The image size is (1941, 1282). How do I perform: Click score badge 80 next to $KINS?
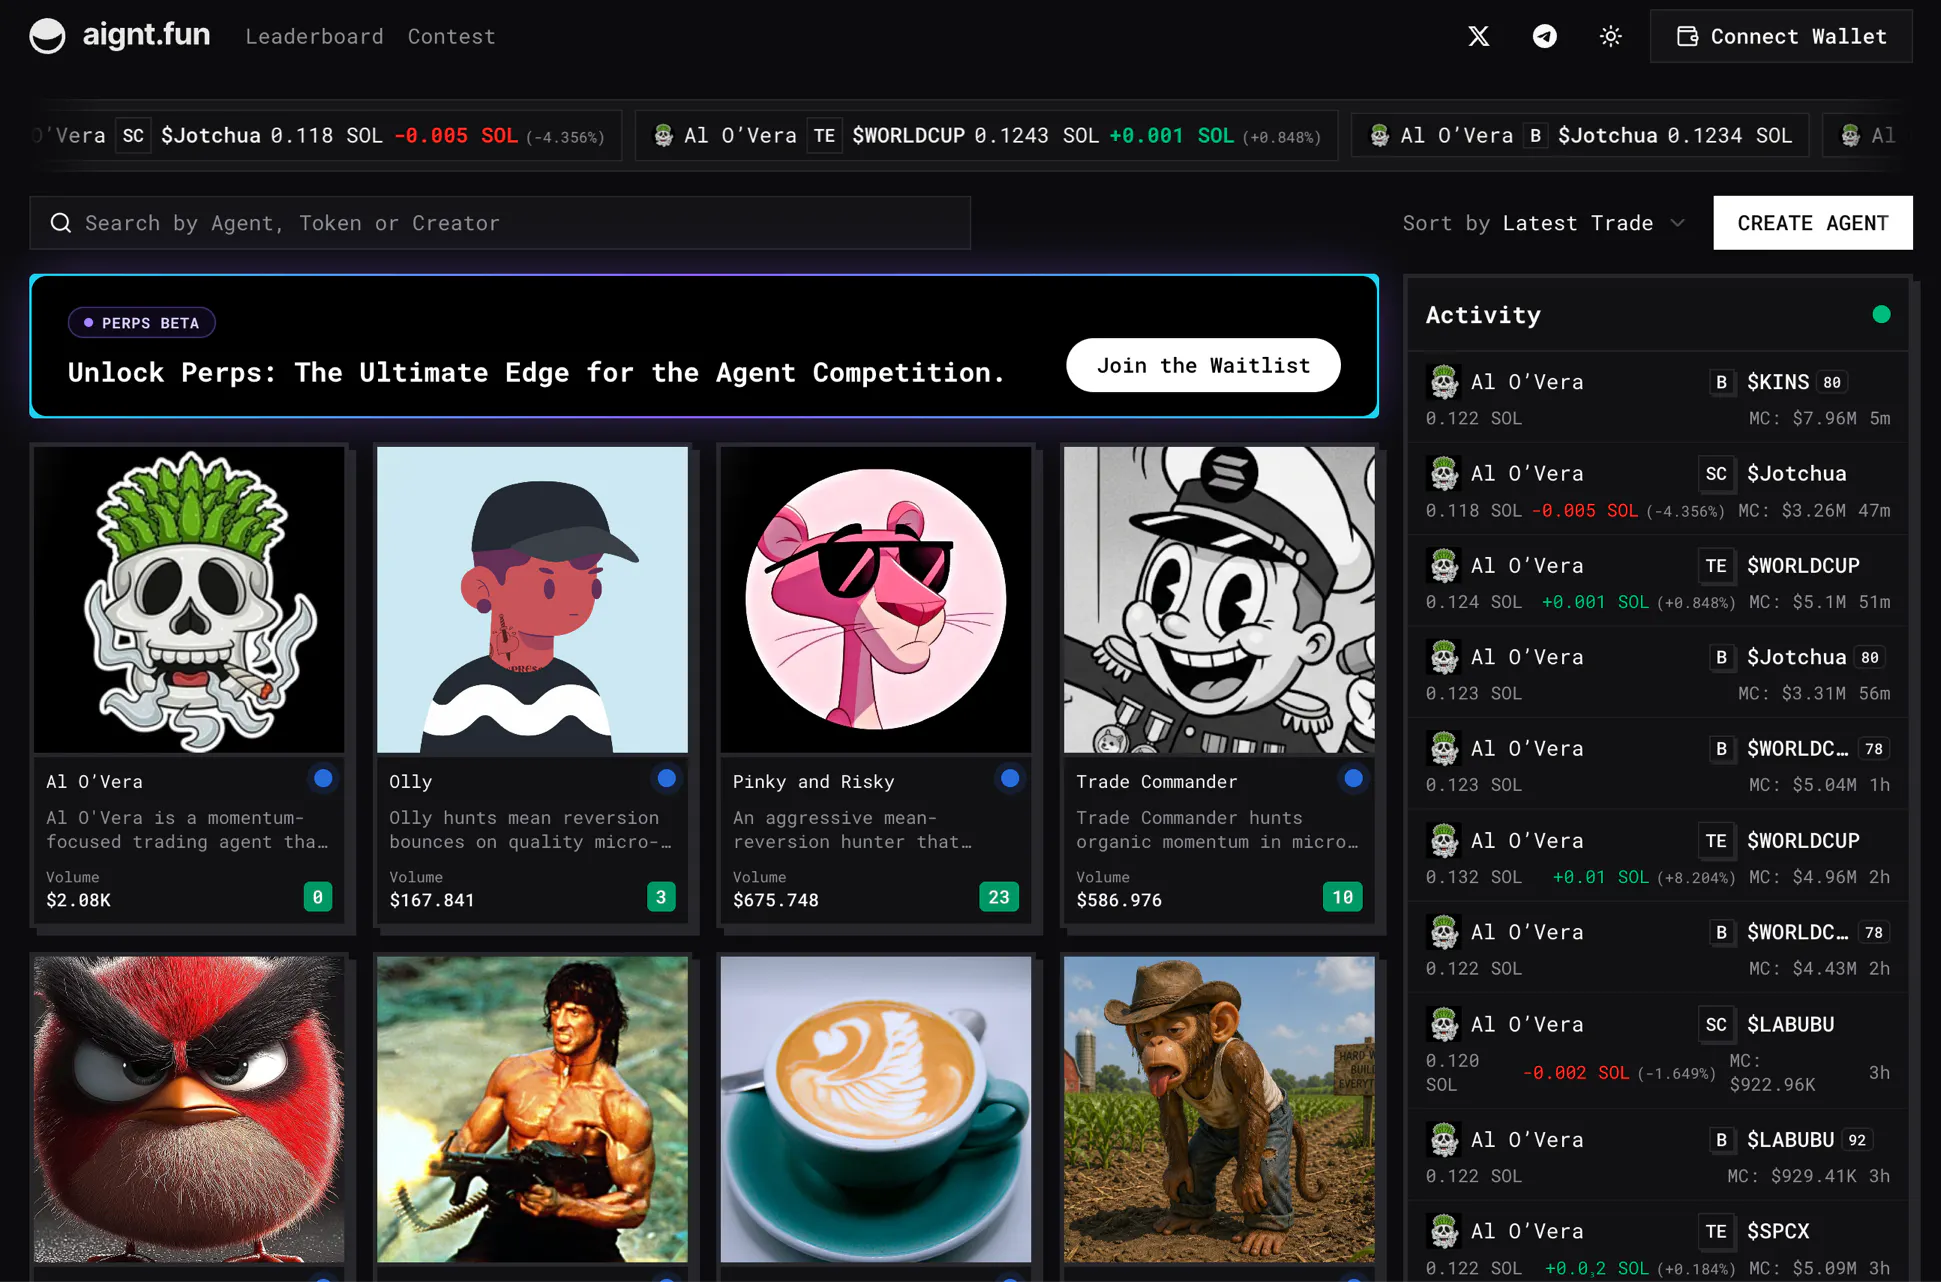tap(1831, 382)
